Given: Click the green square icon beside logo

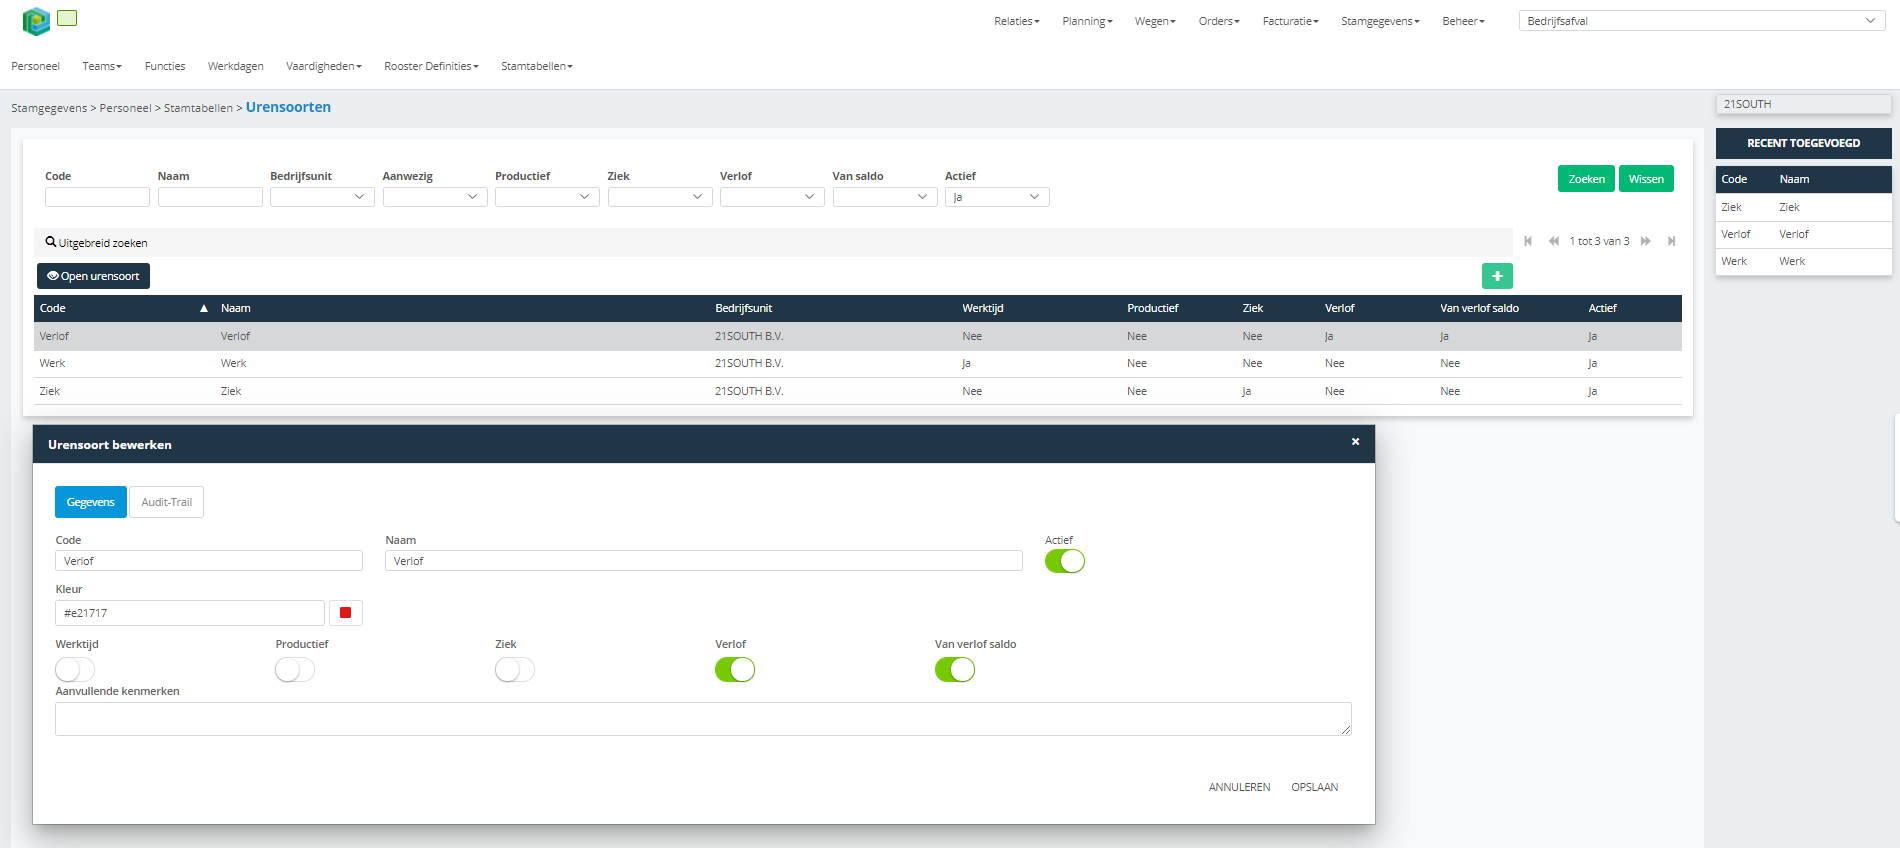Looking at the screenshot, I should pyautogui.click(x=67, y=18).
